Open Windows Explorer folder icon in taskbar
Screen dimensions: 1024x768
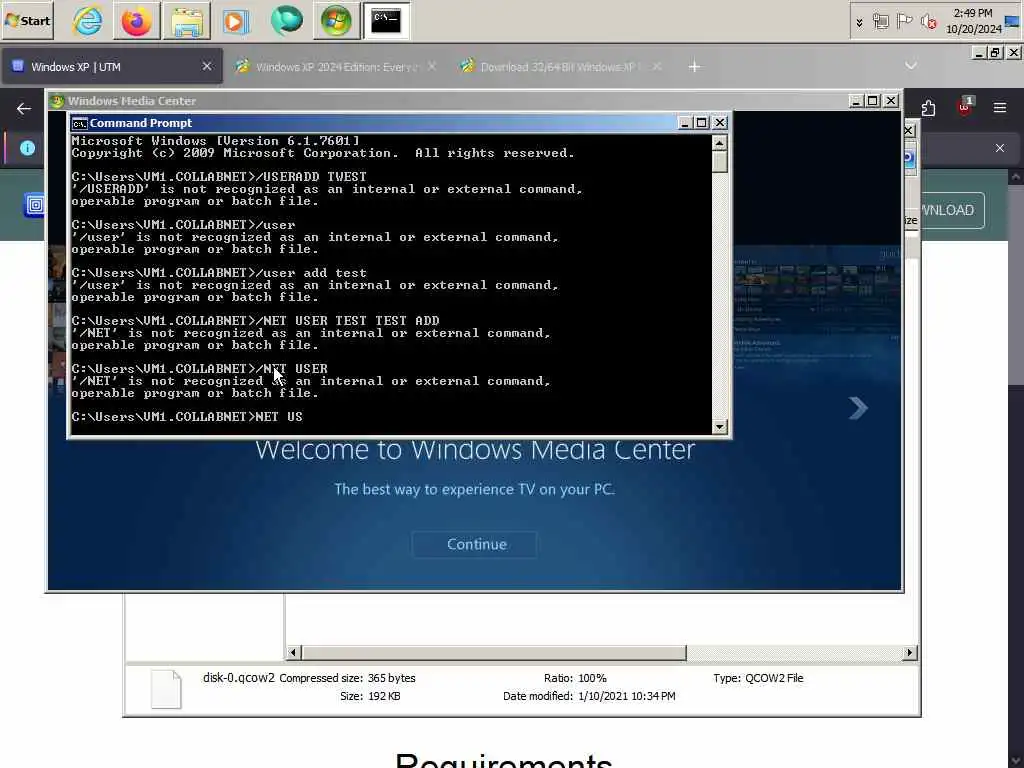click(187, 21)
